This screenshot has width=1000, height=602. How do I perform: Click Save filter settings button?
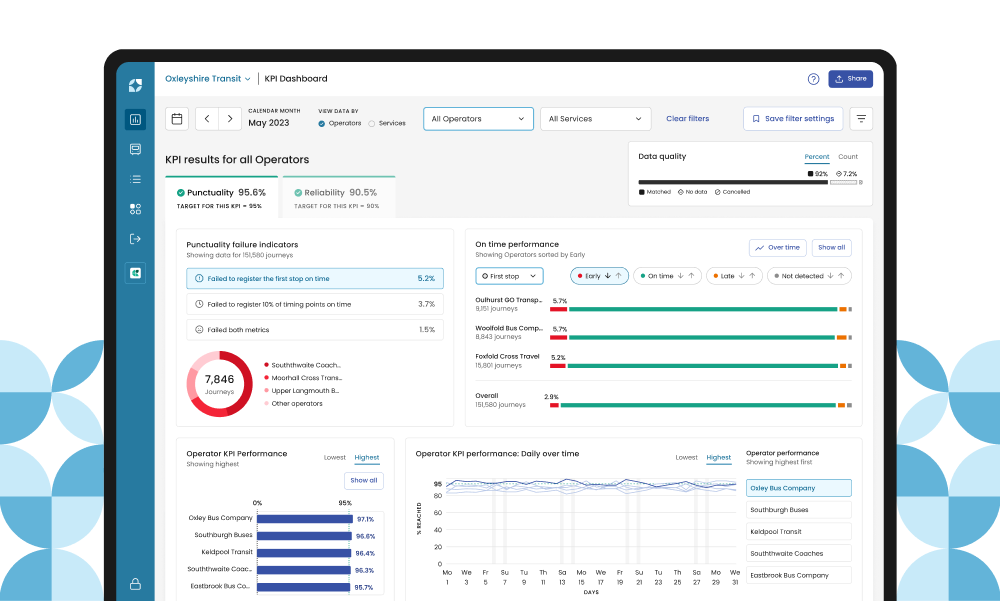[x=793, y=119]
